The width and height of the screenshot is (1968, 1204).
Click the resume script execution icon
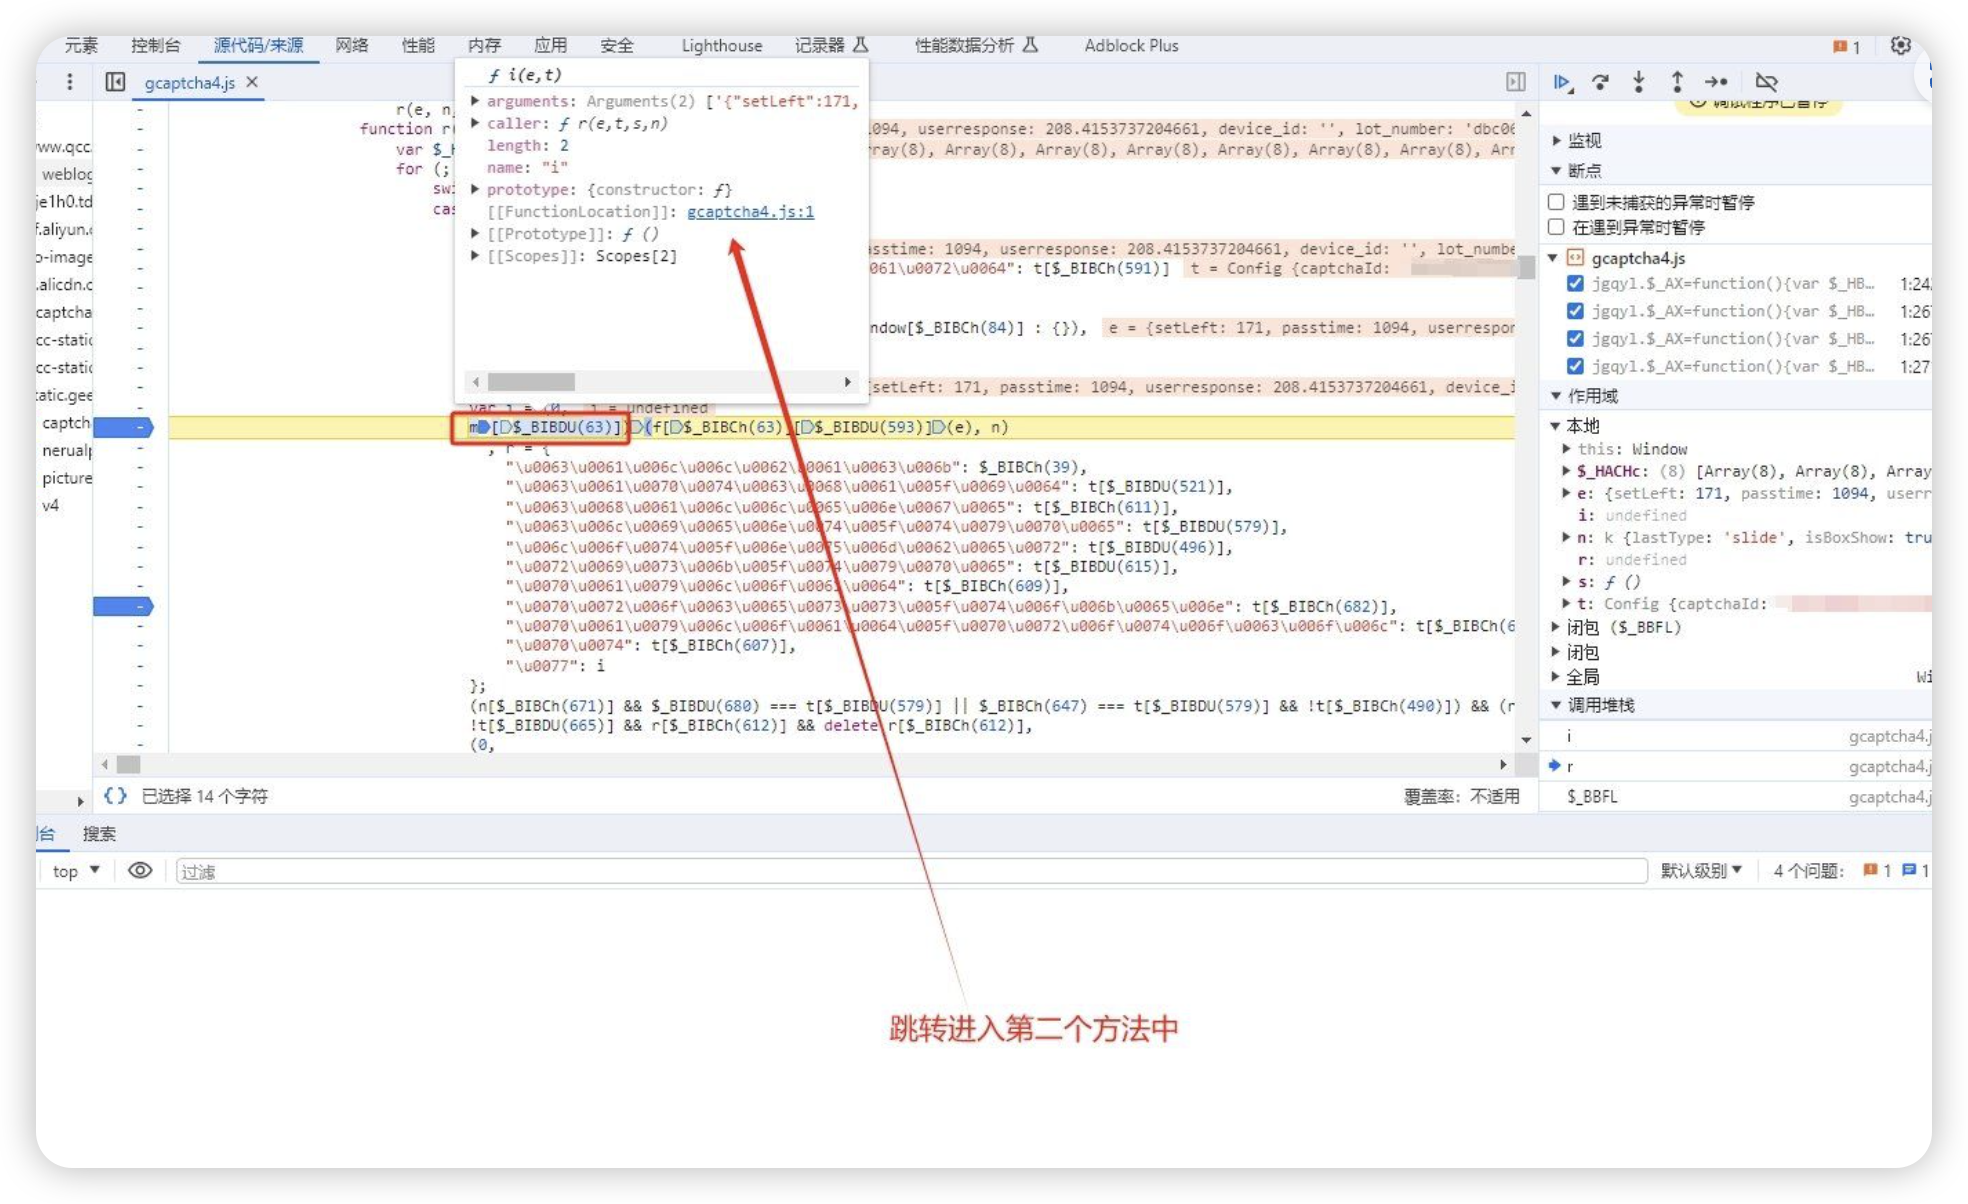click(1563, 81)
